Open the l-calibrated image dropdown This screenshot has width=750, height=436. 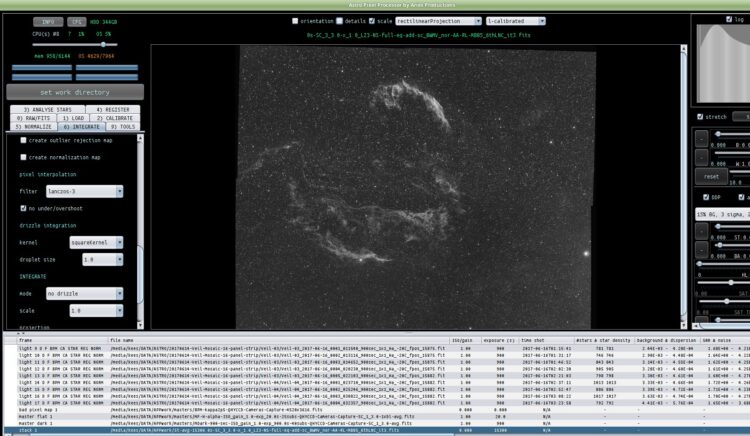[516, 21]
